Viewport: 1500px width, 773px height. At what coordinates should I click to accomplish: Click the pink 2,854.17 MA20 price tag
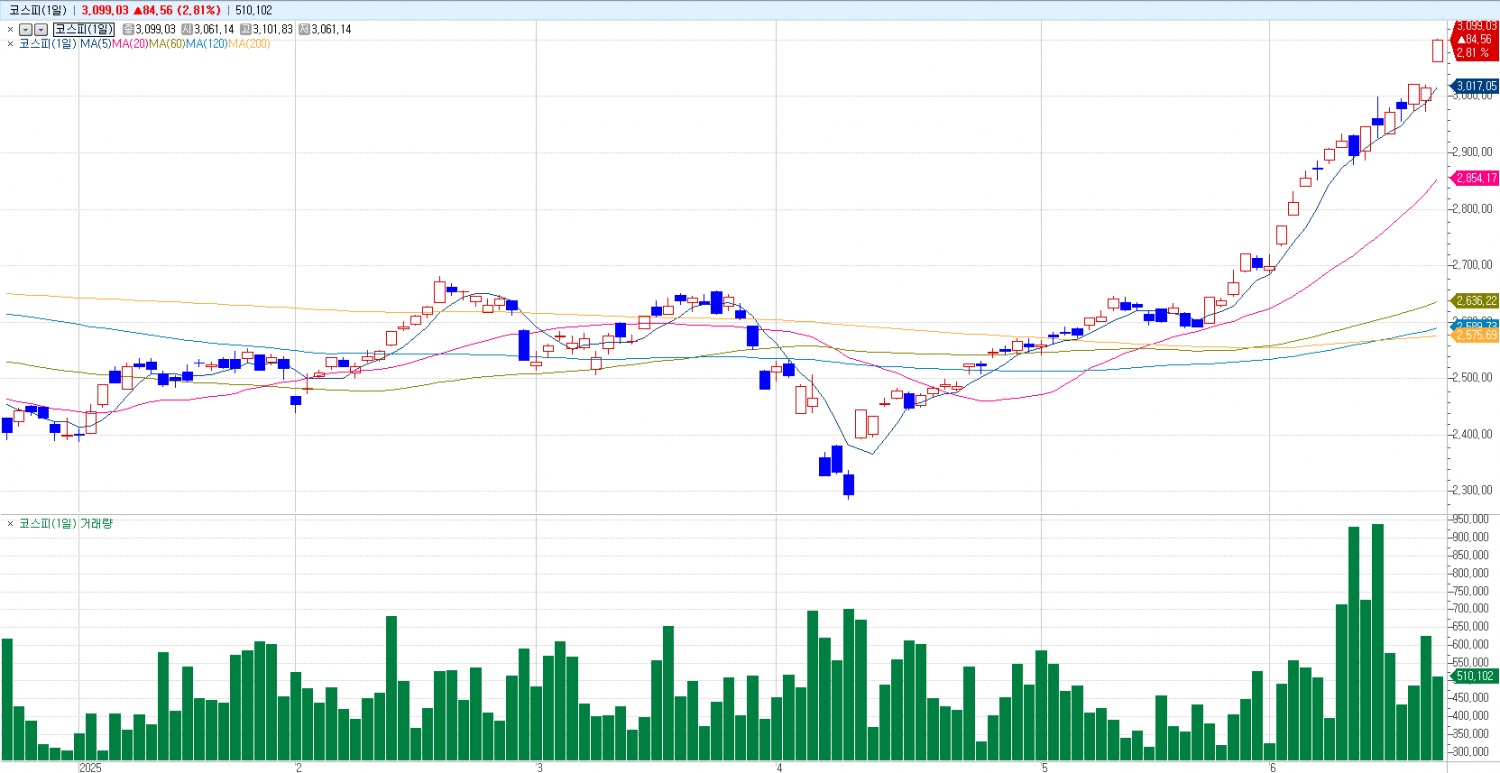tap(1475, 178)
